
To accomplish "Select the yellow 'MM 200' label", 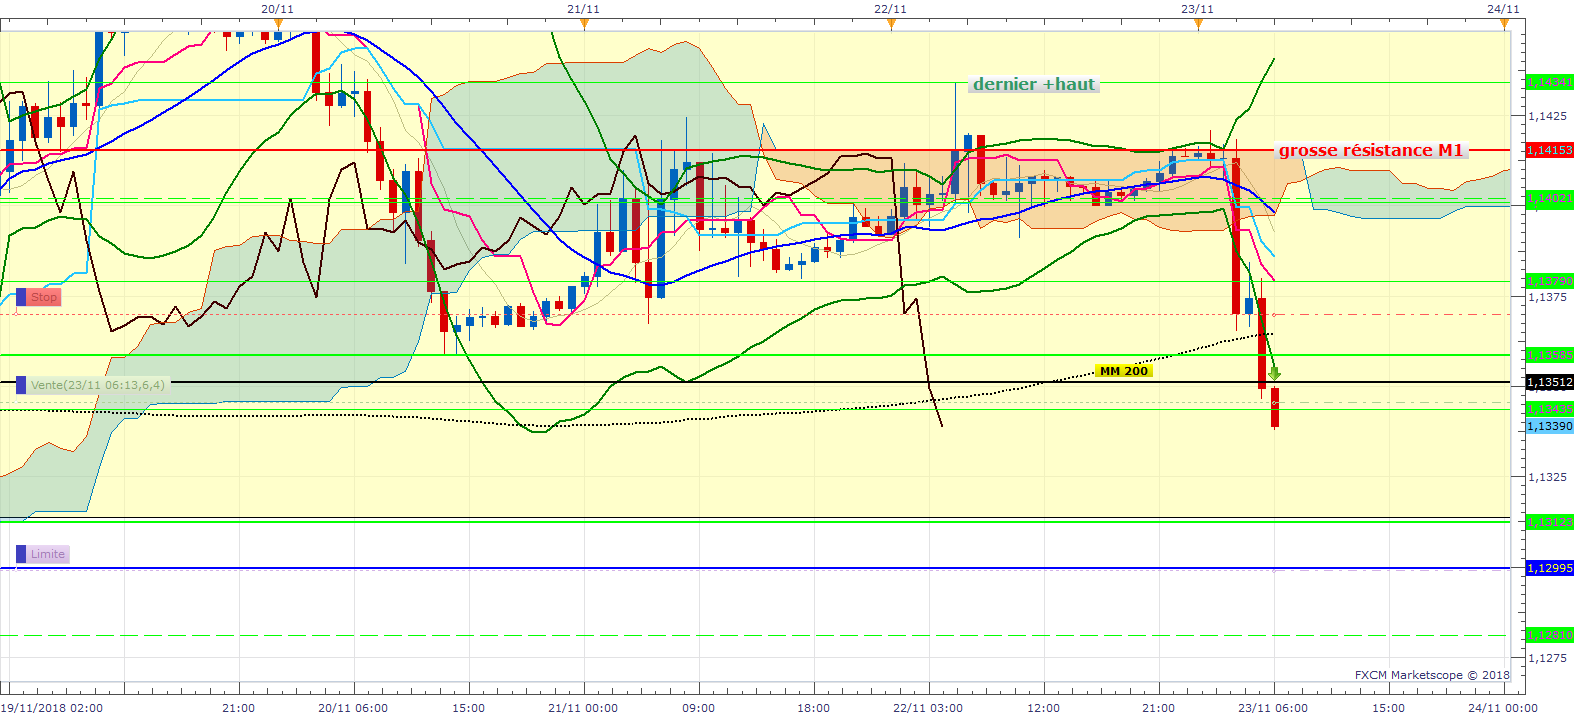I will point(1123,371).
